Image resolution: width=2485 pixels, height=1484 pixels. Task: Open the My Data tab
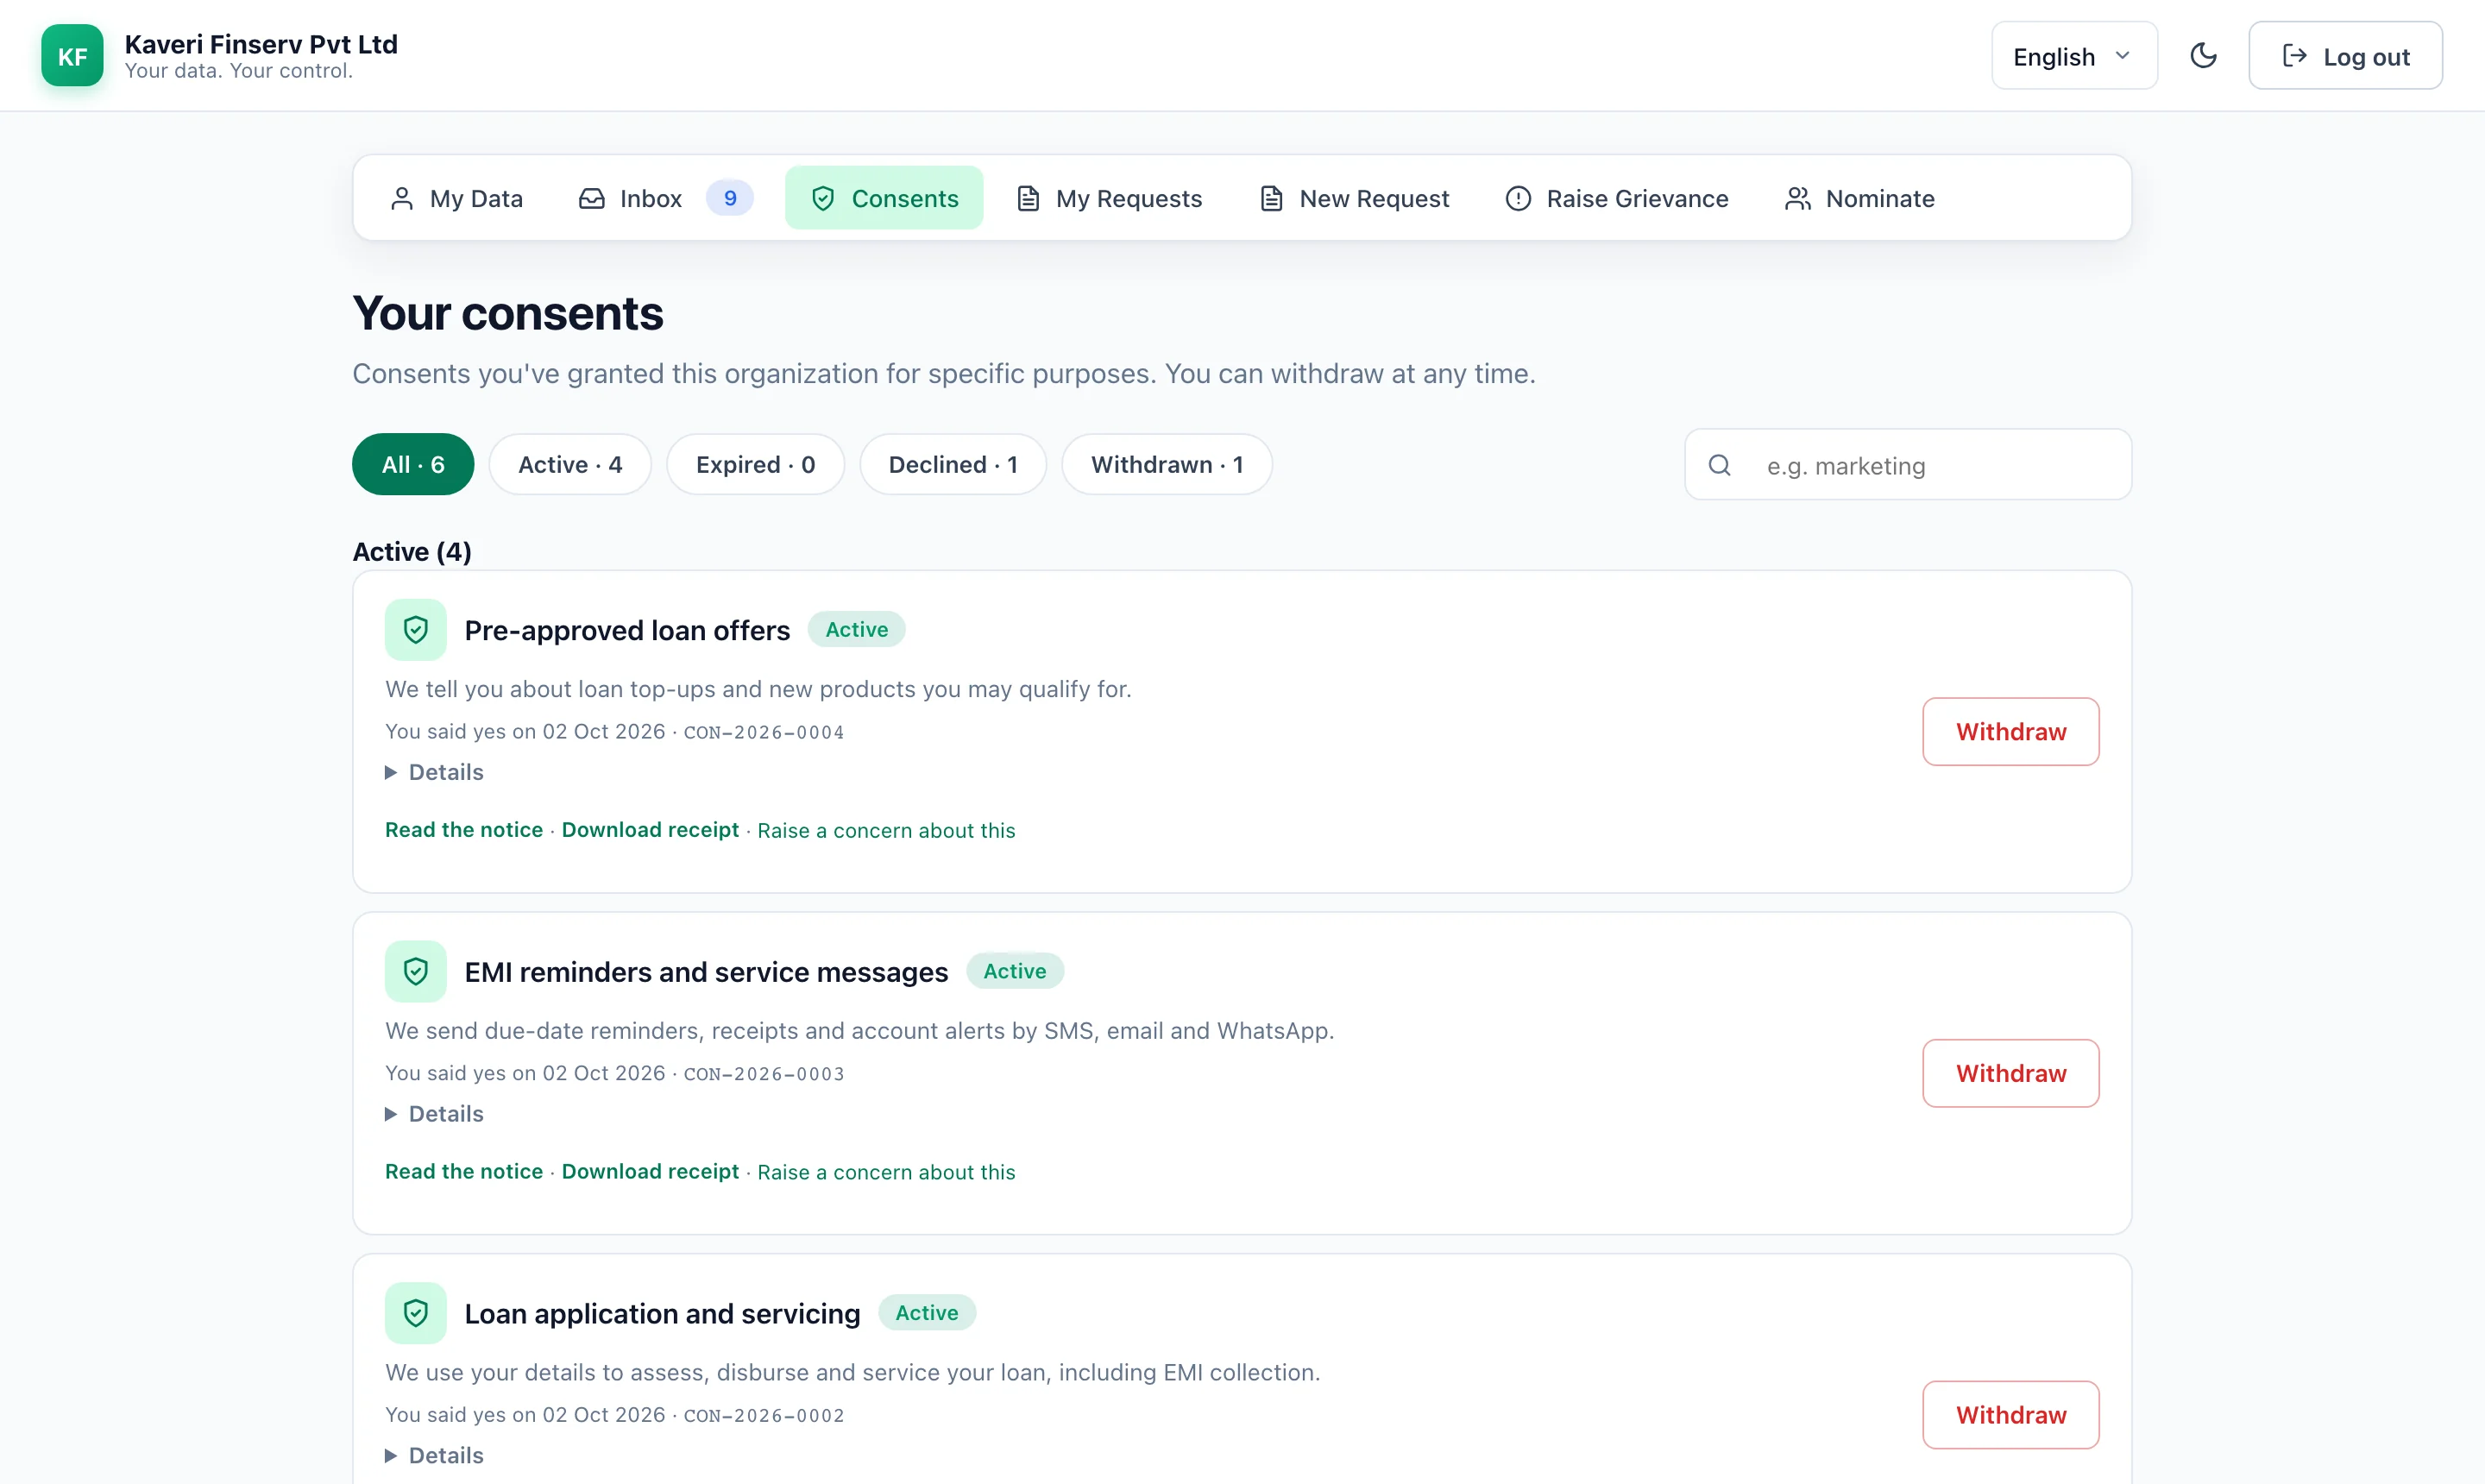click(456, 198)
